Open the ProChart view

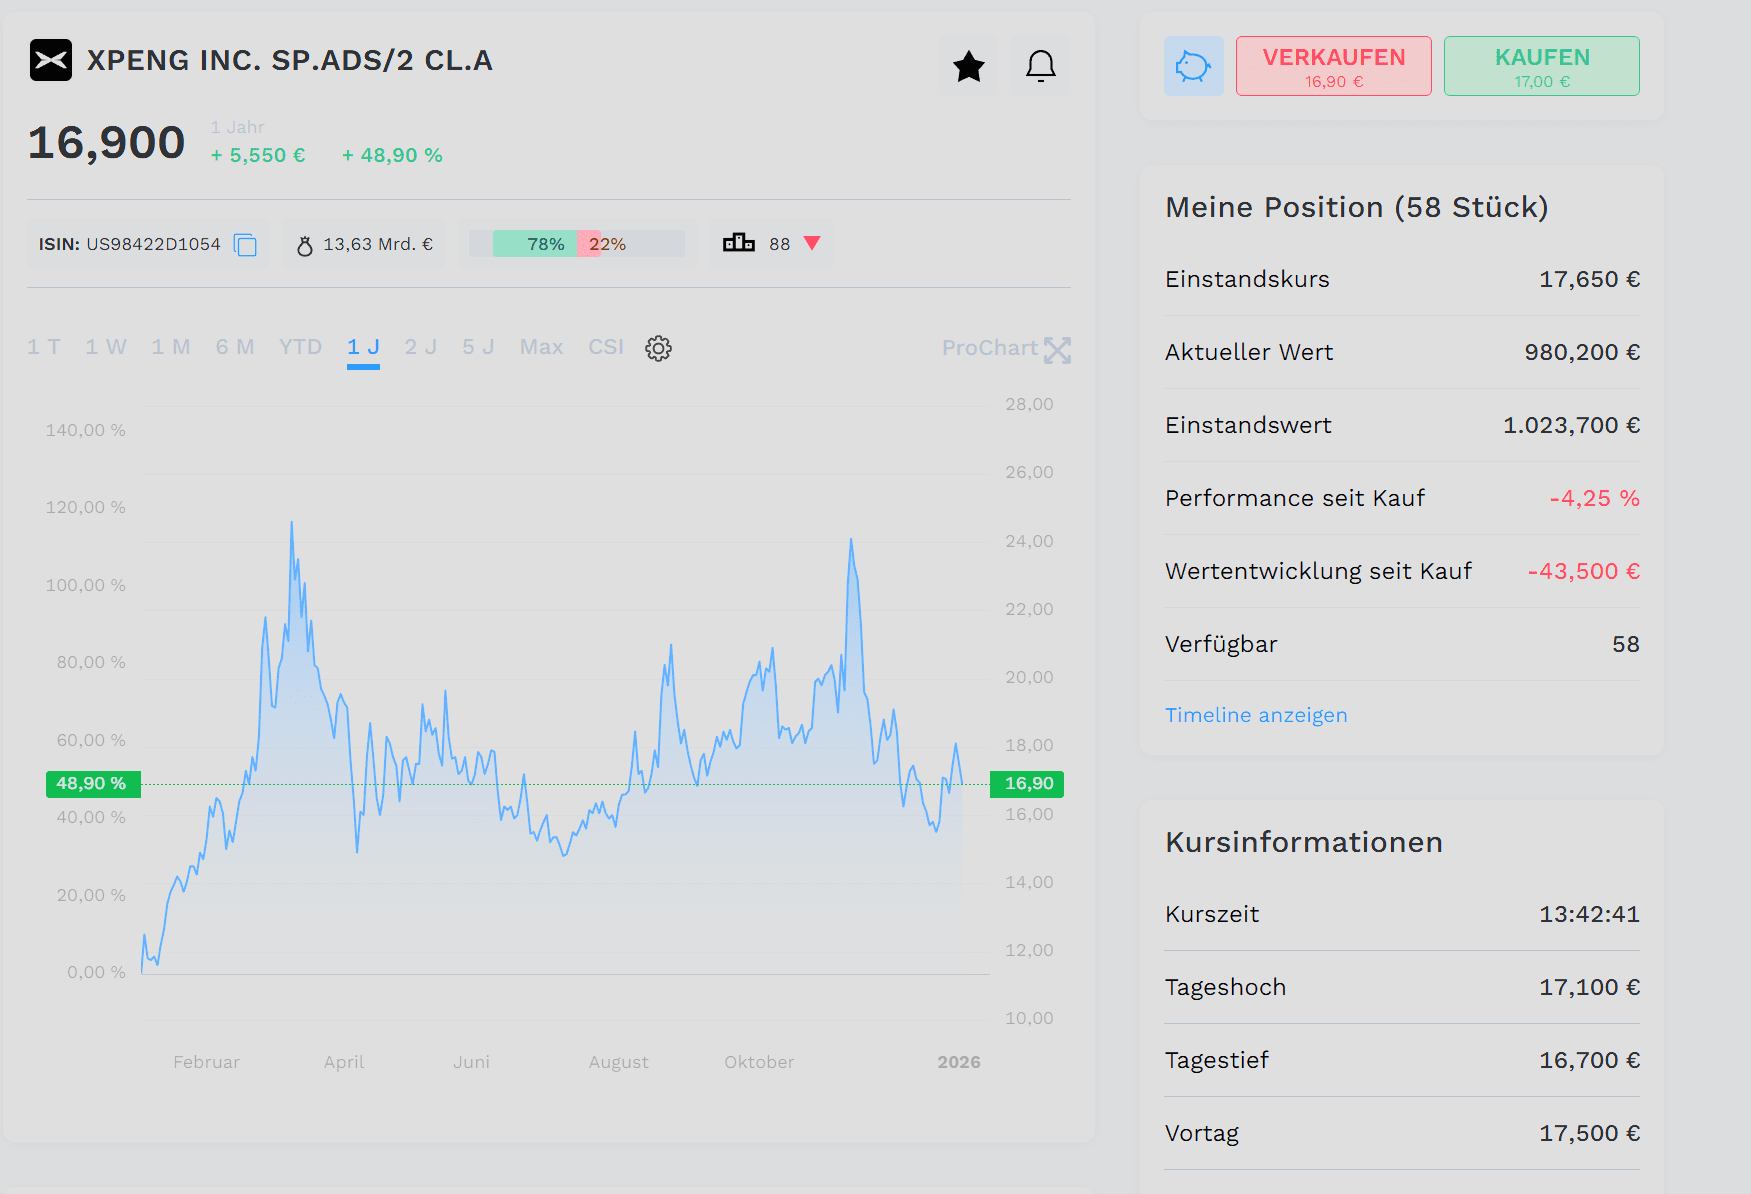pos(989,348)
